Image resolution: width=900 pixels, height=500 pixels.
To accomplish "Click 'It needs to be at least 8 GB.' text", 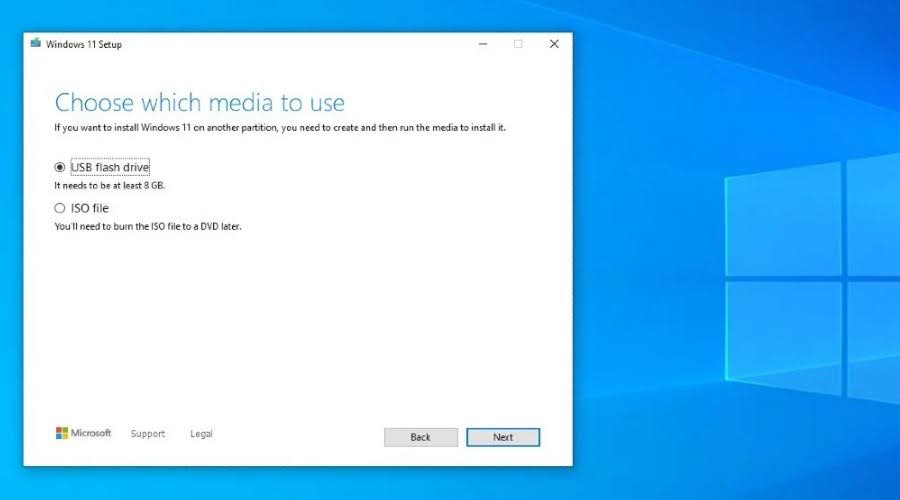I will pos(110,185).
